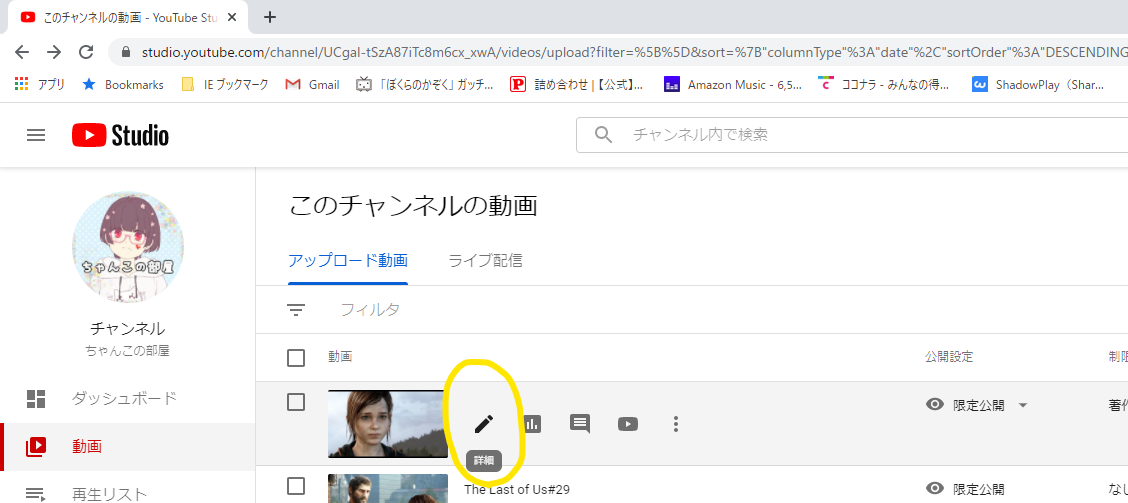Image resolution: width=1128 pixels, height=503 pixels.
Task: Open the Amazon Music bookmark
Action: click(x=732, y=84)
